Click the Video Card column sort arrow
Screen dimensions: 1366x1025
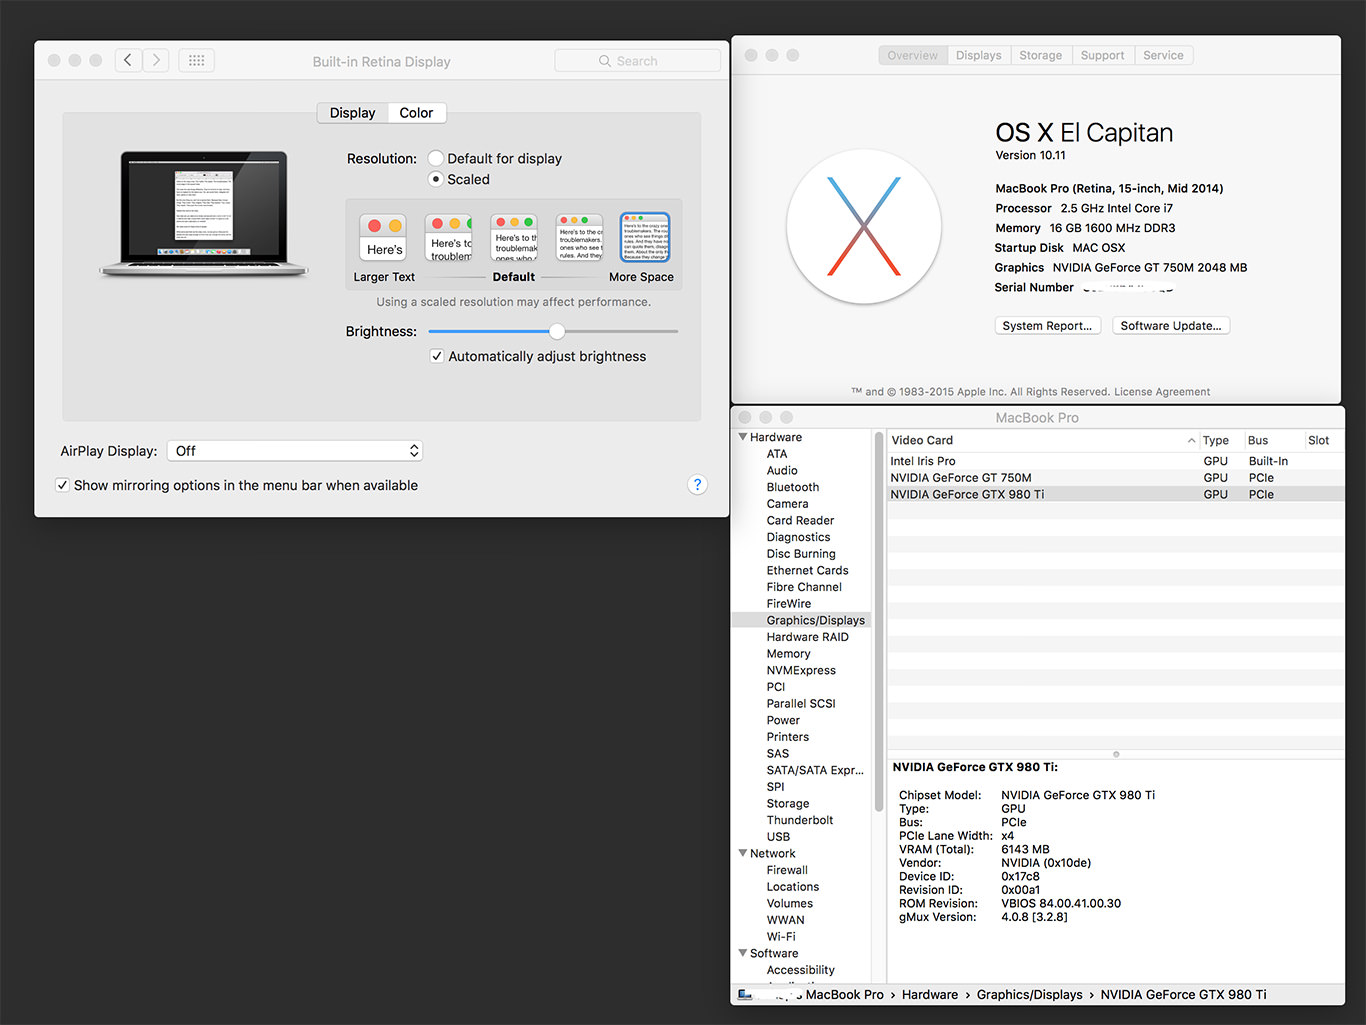(1191, 440)
